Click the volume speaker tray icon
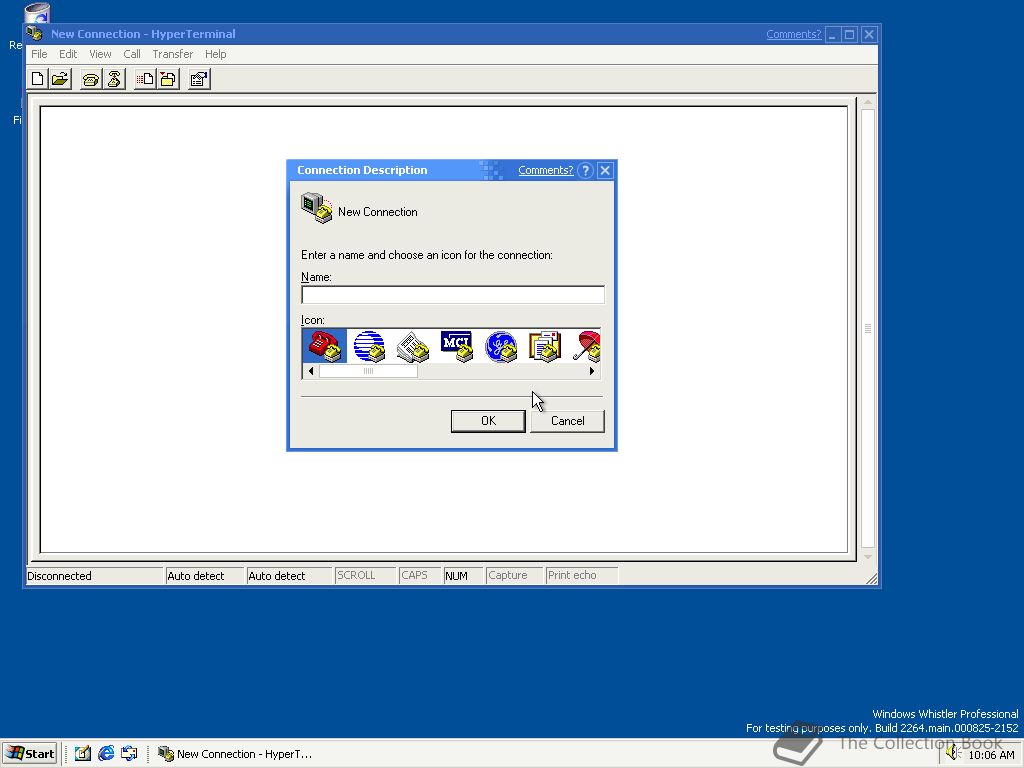The width and height of the screenshot is (1024, 768). [x=952, y=753]
